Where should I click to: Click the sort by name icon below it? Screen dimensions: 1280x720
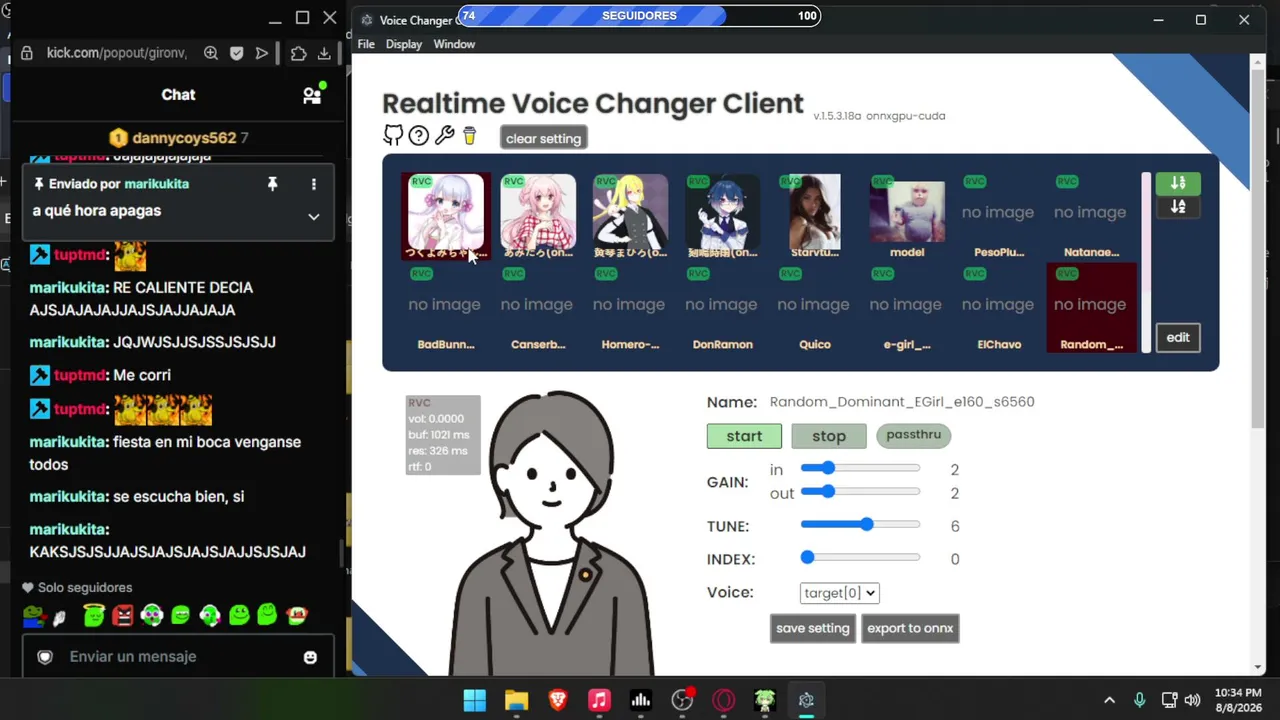pyautogui.click(x=1178, y=207)
